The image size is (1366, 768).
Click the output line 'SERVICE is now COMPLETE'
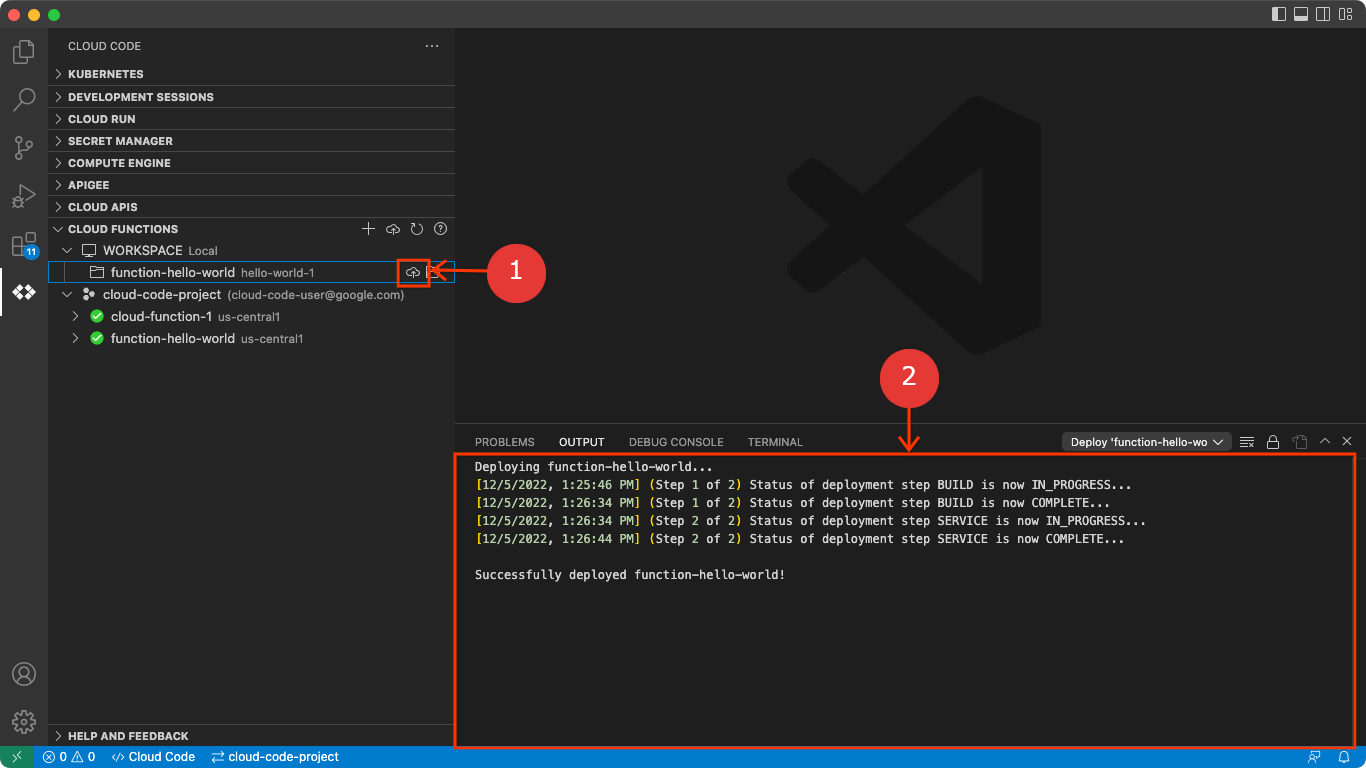(x=800, y=539)
